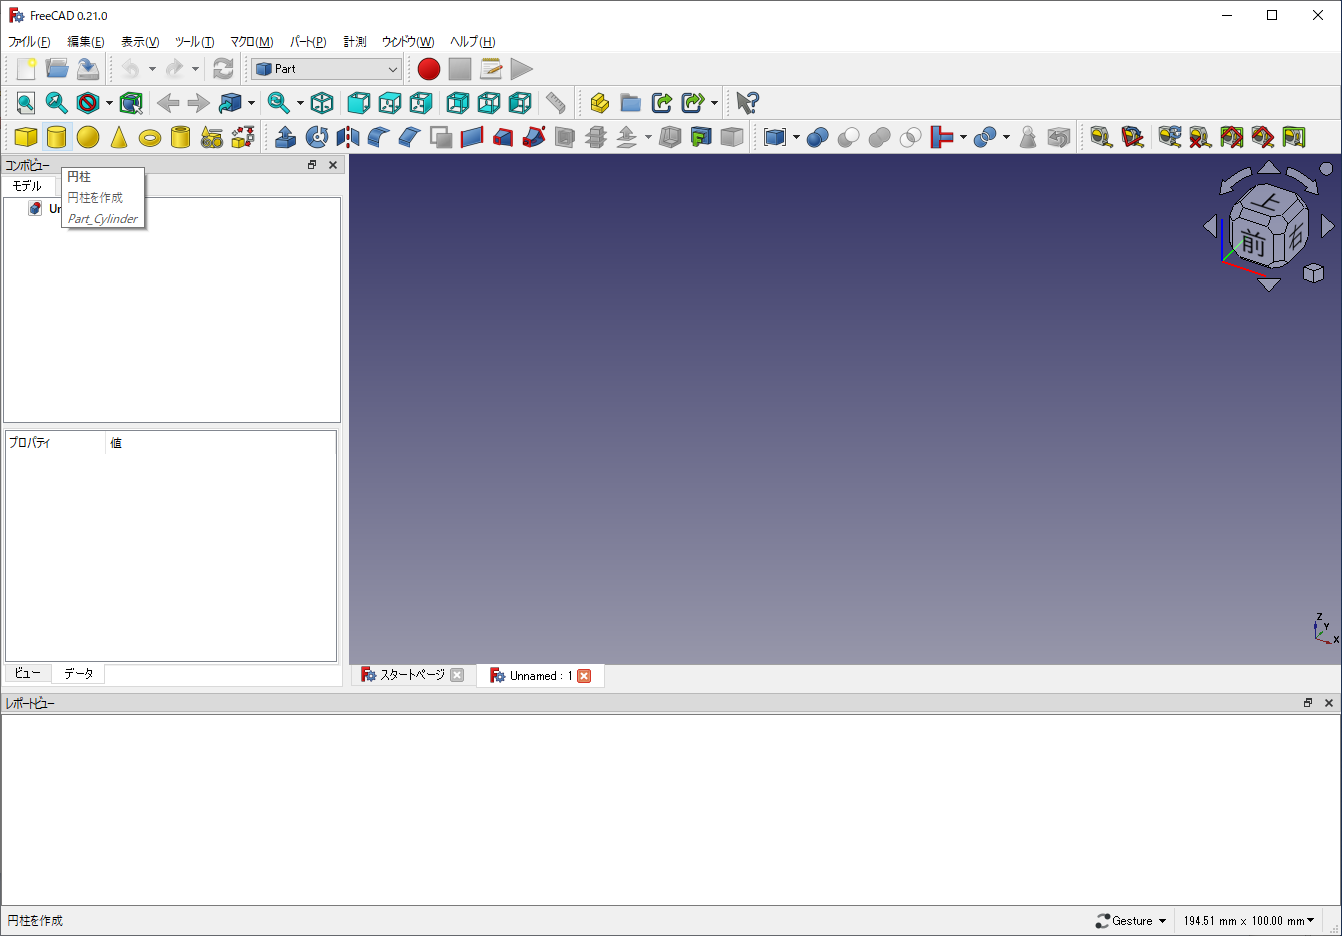Create a sphere primitive

point(88,137)
